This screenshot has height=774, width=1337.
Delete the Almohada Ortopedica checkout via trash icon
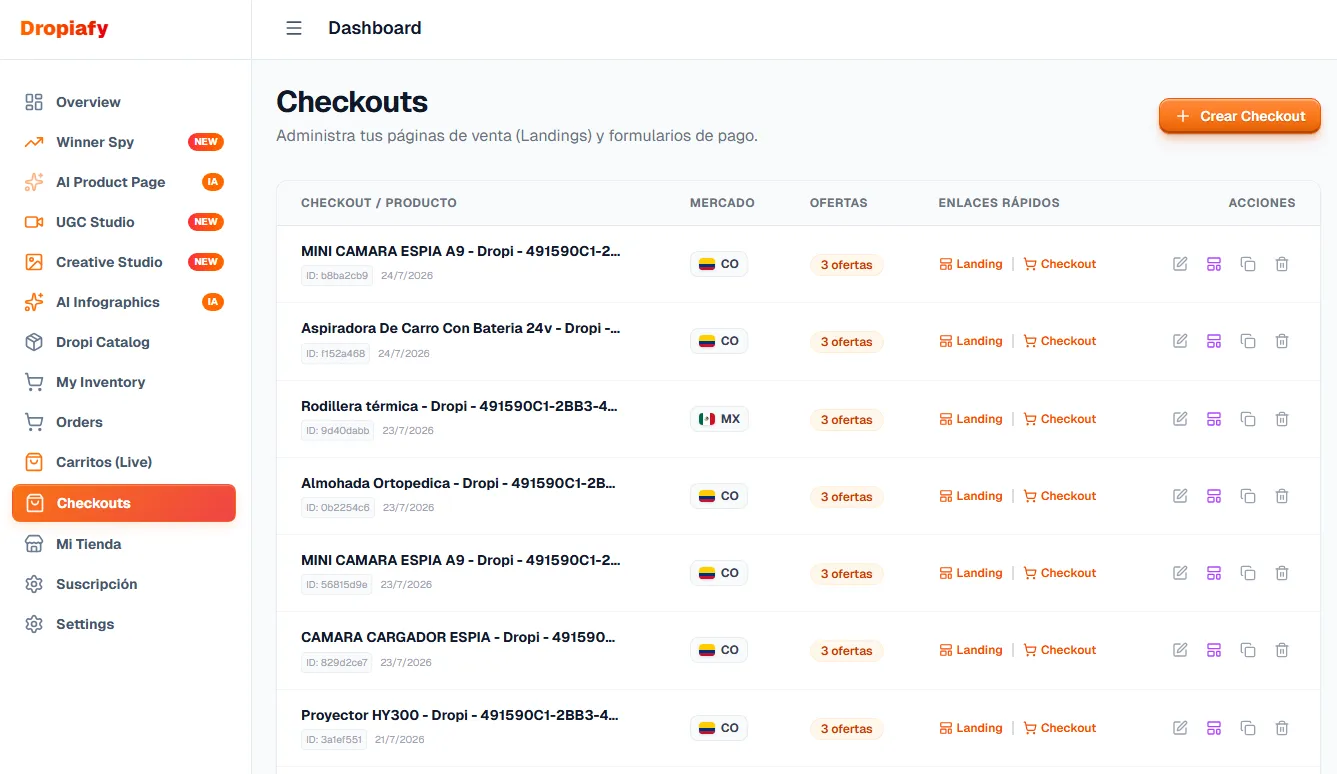click(1282, 496)
